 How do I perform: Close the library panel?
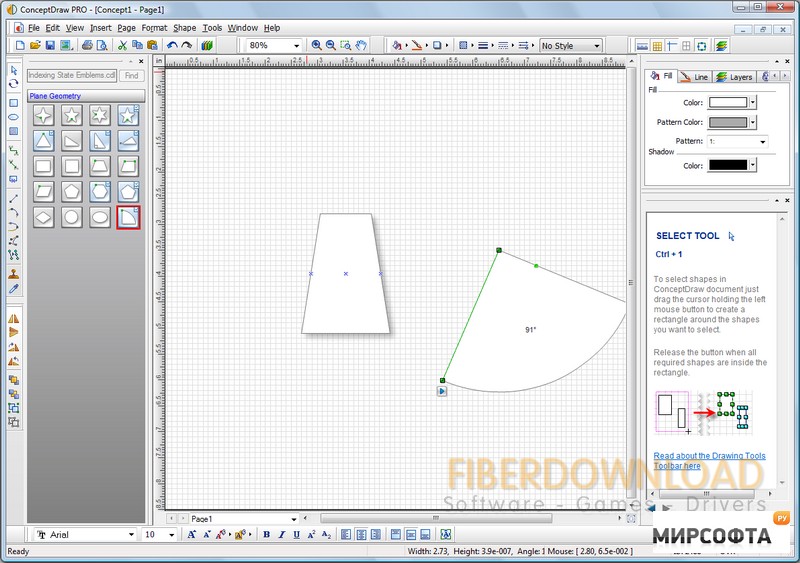(141, 61)
